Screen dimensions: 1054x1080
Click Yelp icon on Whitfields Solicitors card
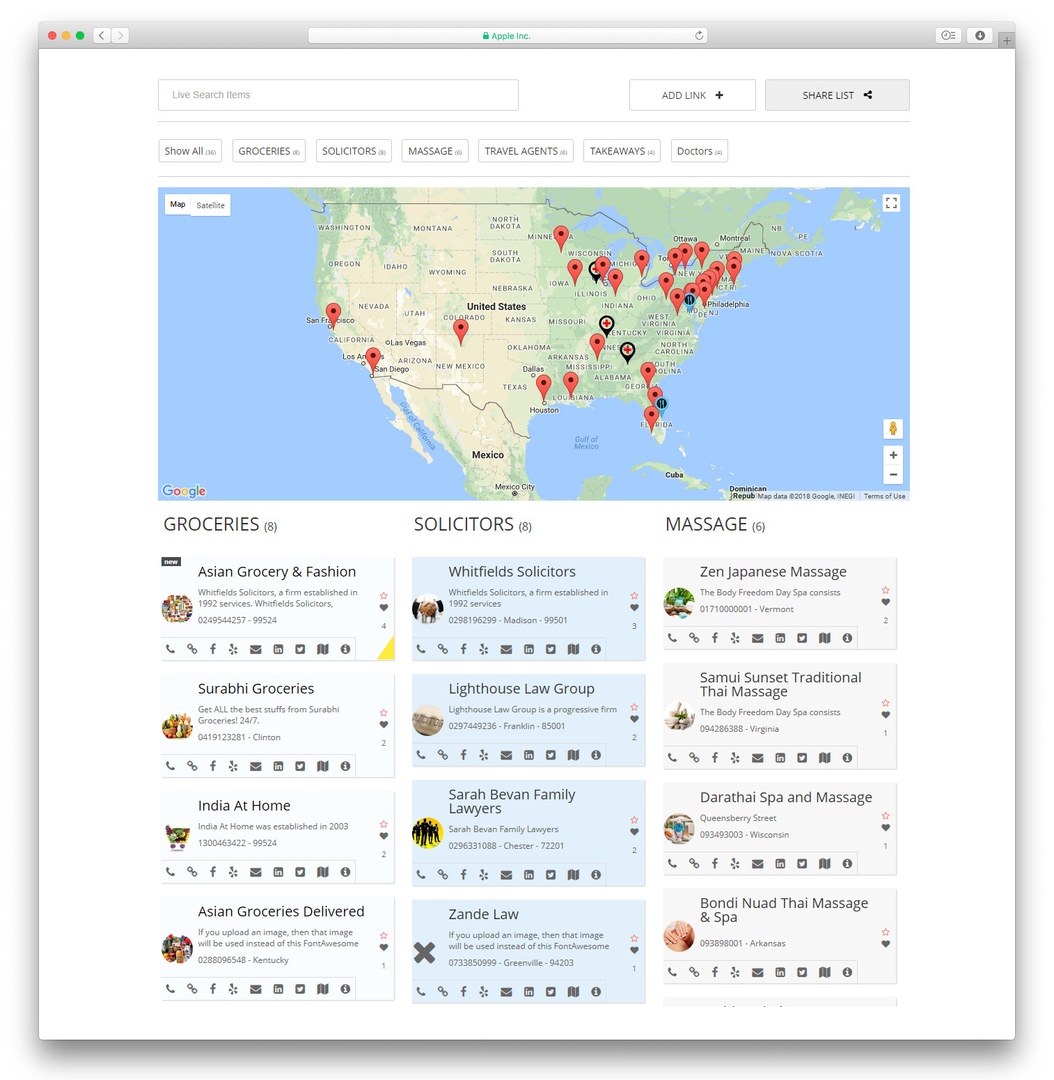(x=483, y=649)
